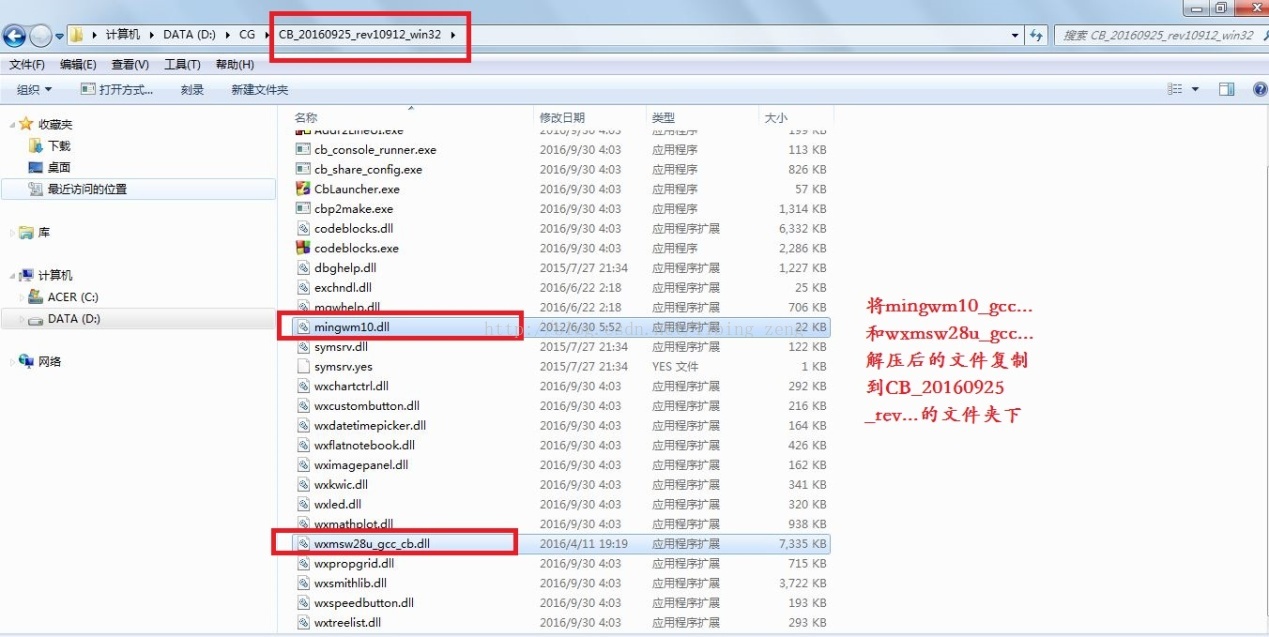This screenshot has width=1269, height=637.
Task: Sort by the 修改日期 column header
Action: [x=562, y=118]
